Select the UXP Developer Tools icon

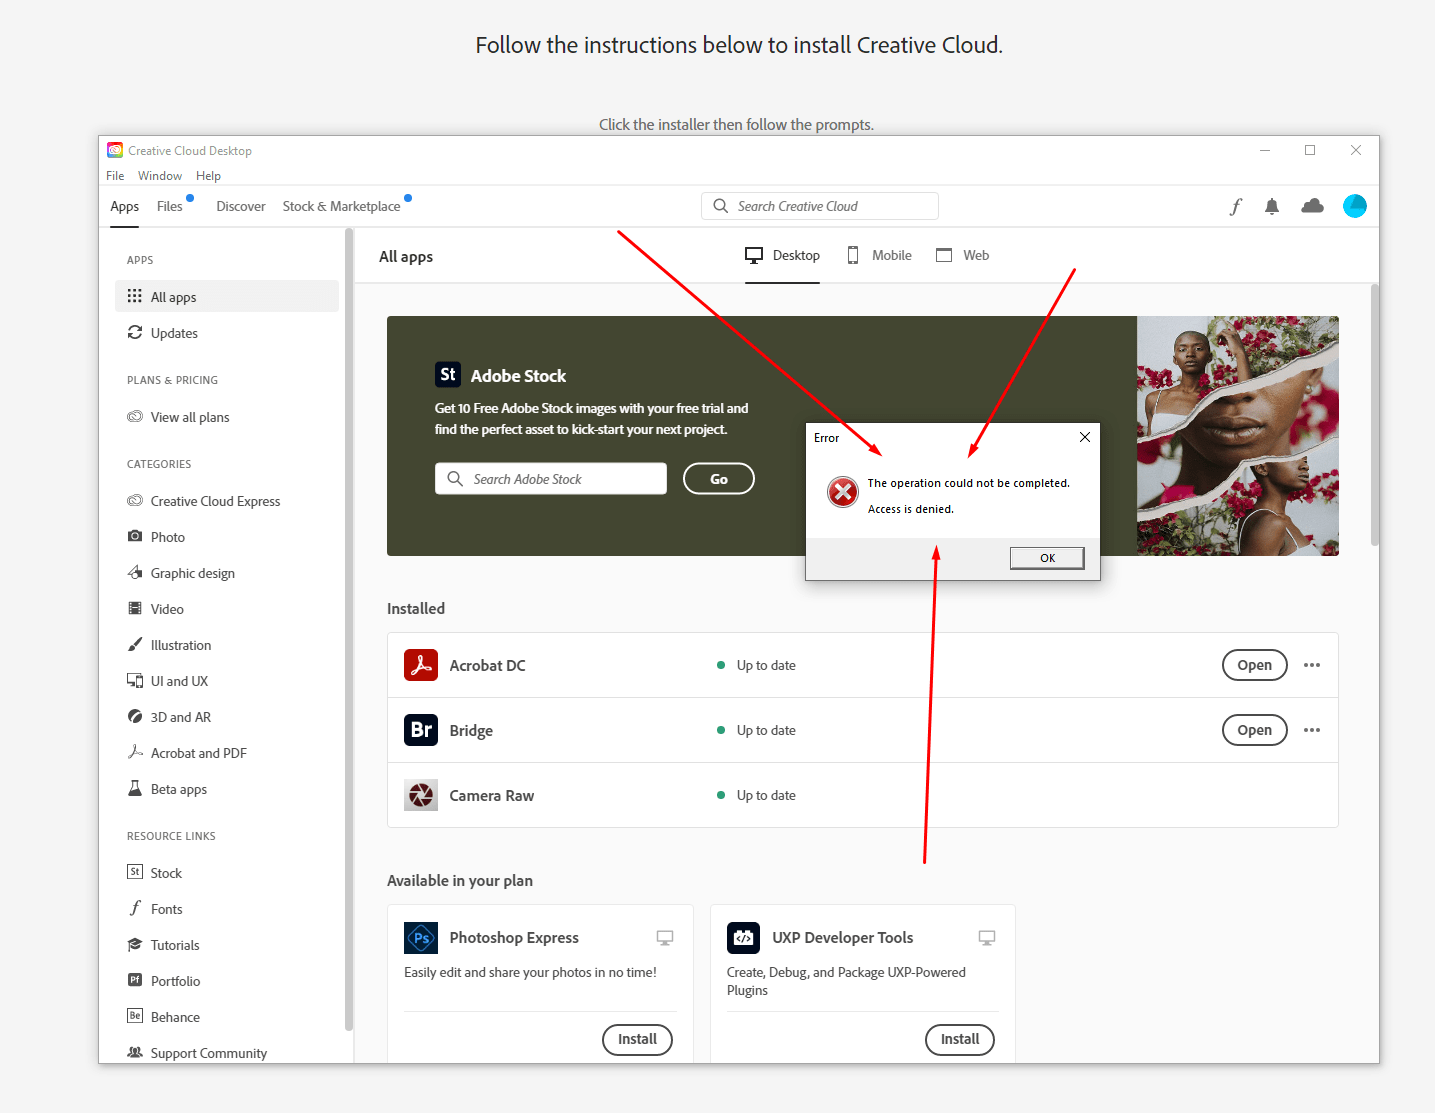(744, 938)
